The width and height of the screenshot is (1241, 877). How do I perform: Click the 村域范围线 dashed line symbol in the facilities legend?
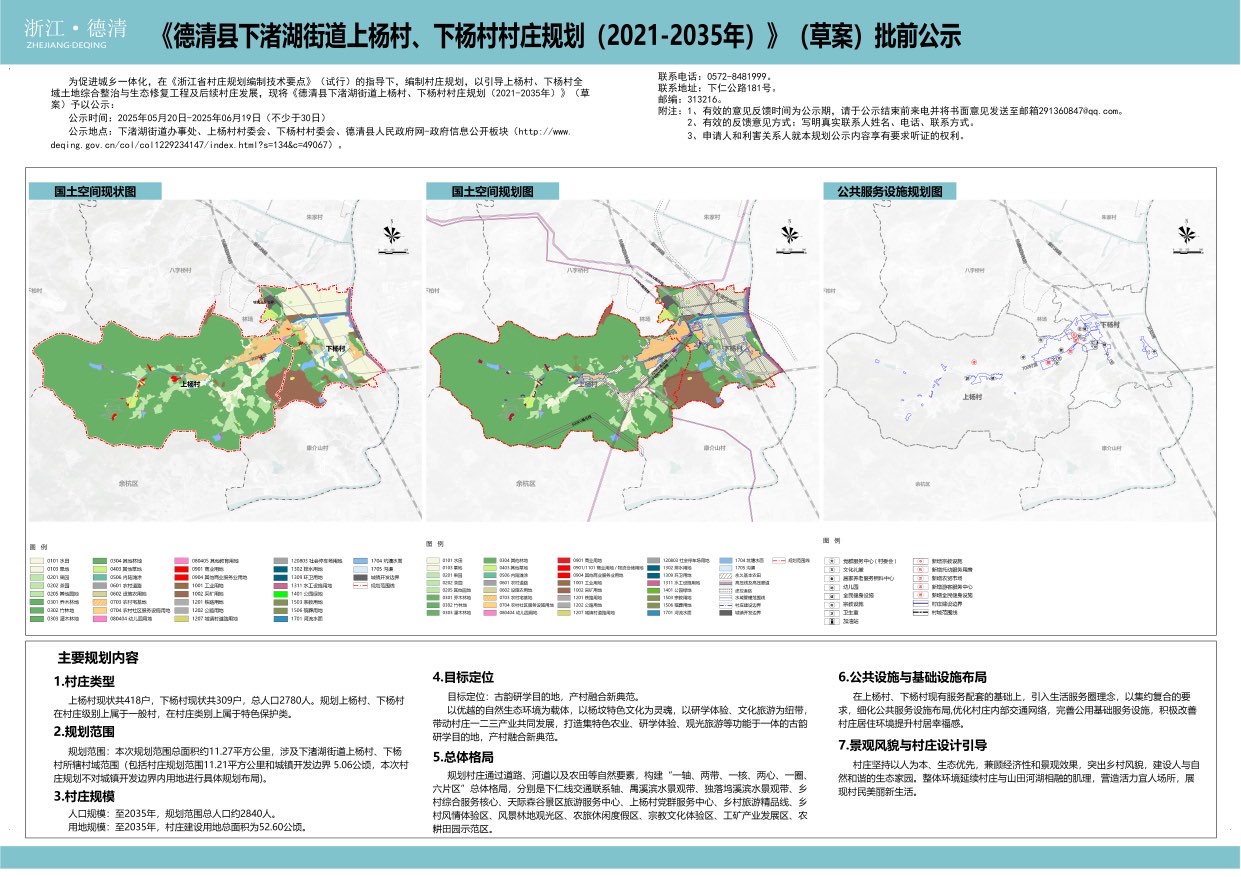point(921,613)
